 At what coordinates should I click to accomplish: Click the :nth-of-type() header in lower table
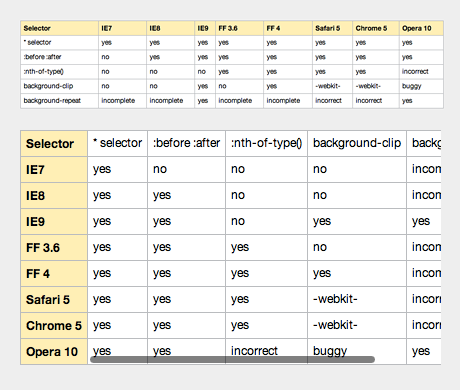(267, 144)
